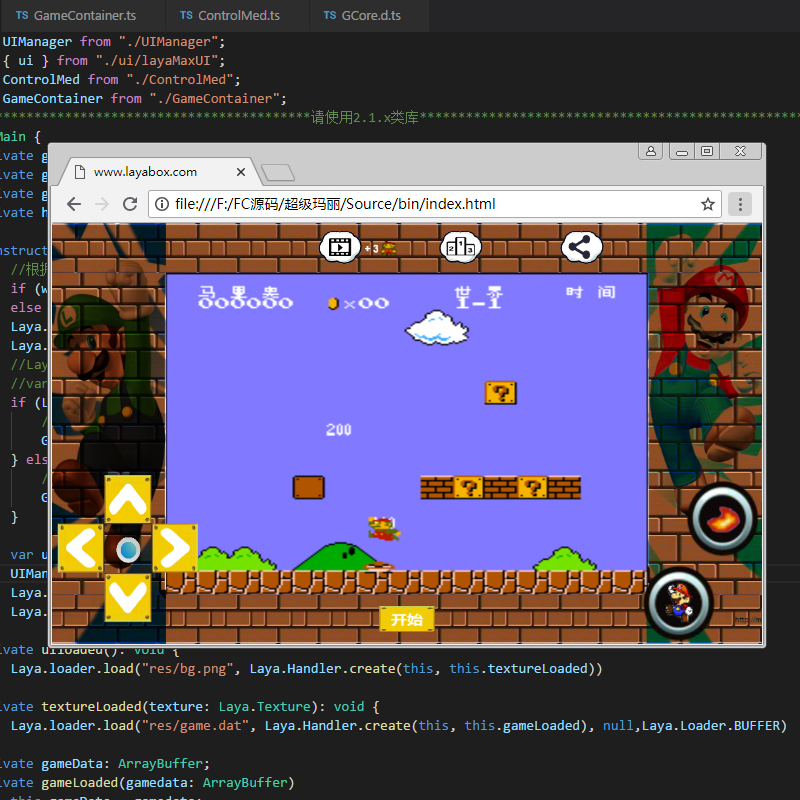Bookmark this page with the star icon
The image size is (800, 800).
point(708,204)
